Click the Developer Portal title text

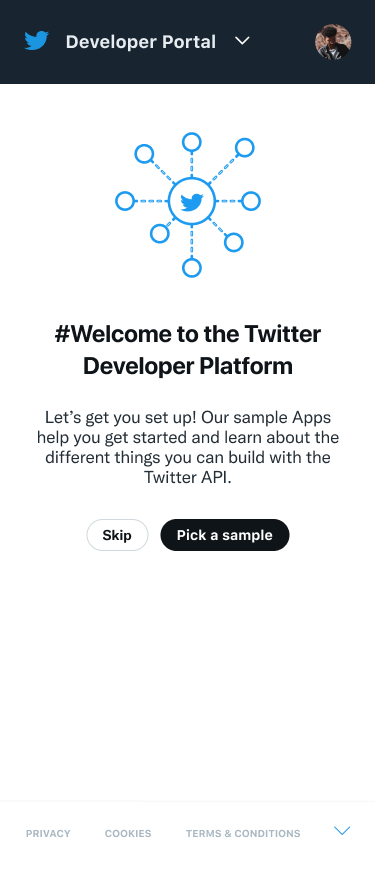tap(141, 42)
